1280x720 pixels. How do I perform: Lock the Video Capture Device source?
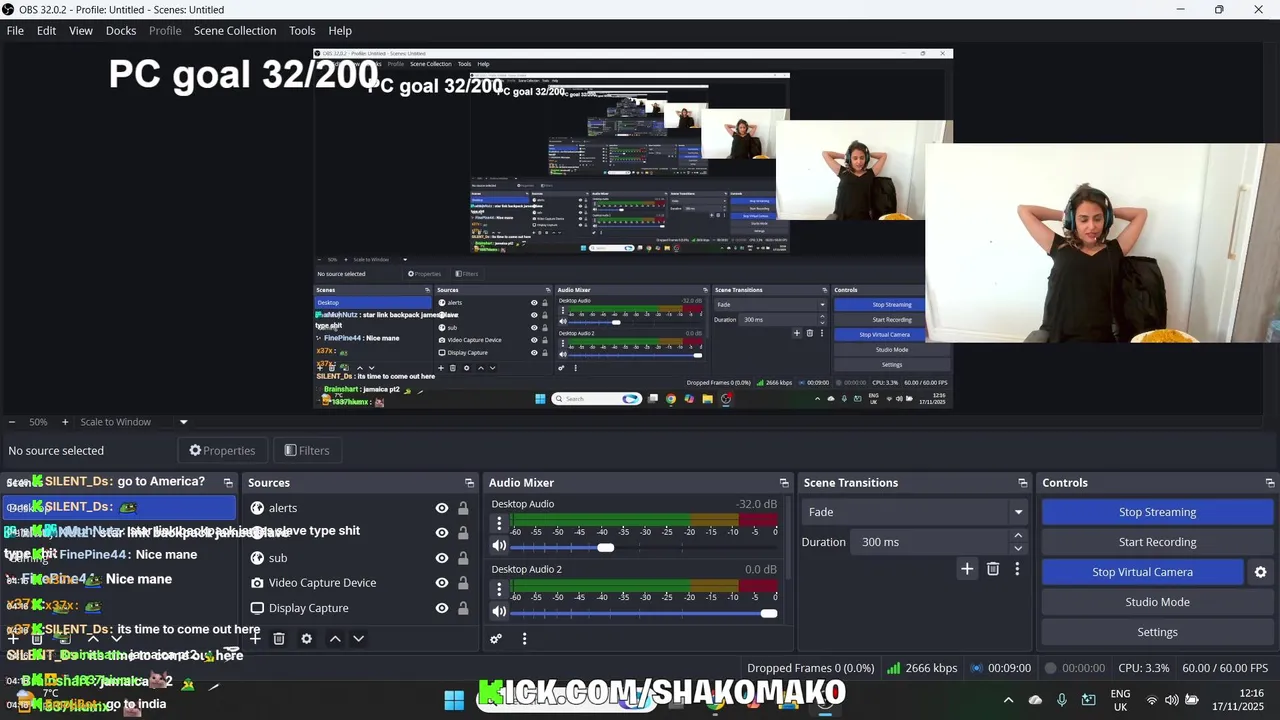click(463, 583)
